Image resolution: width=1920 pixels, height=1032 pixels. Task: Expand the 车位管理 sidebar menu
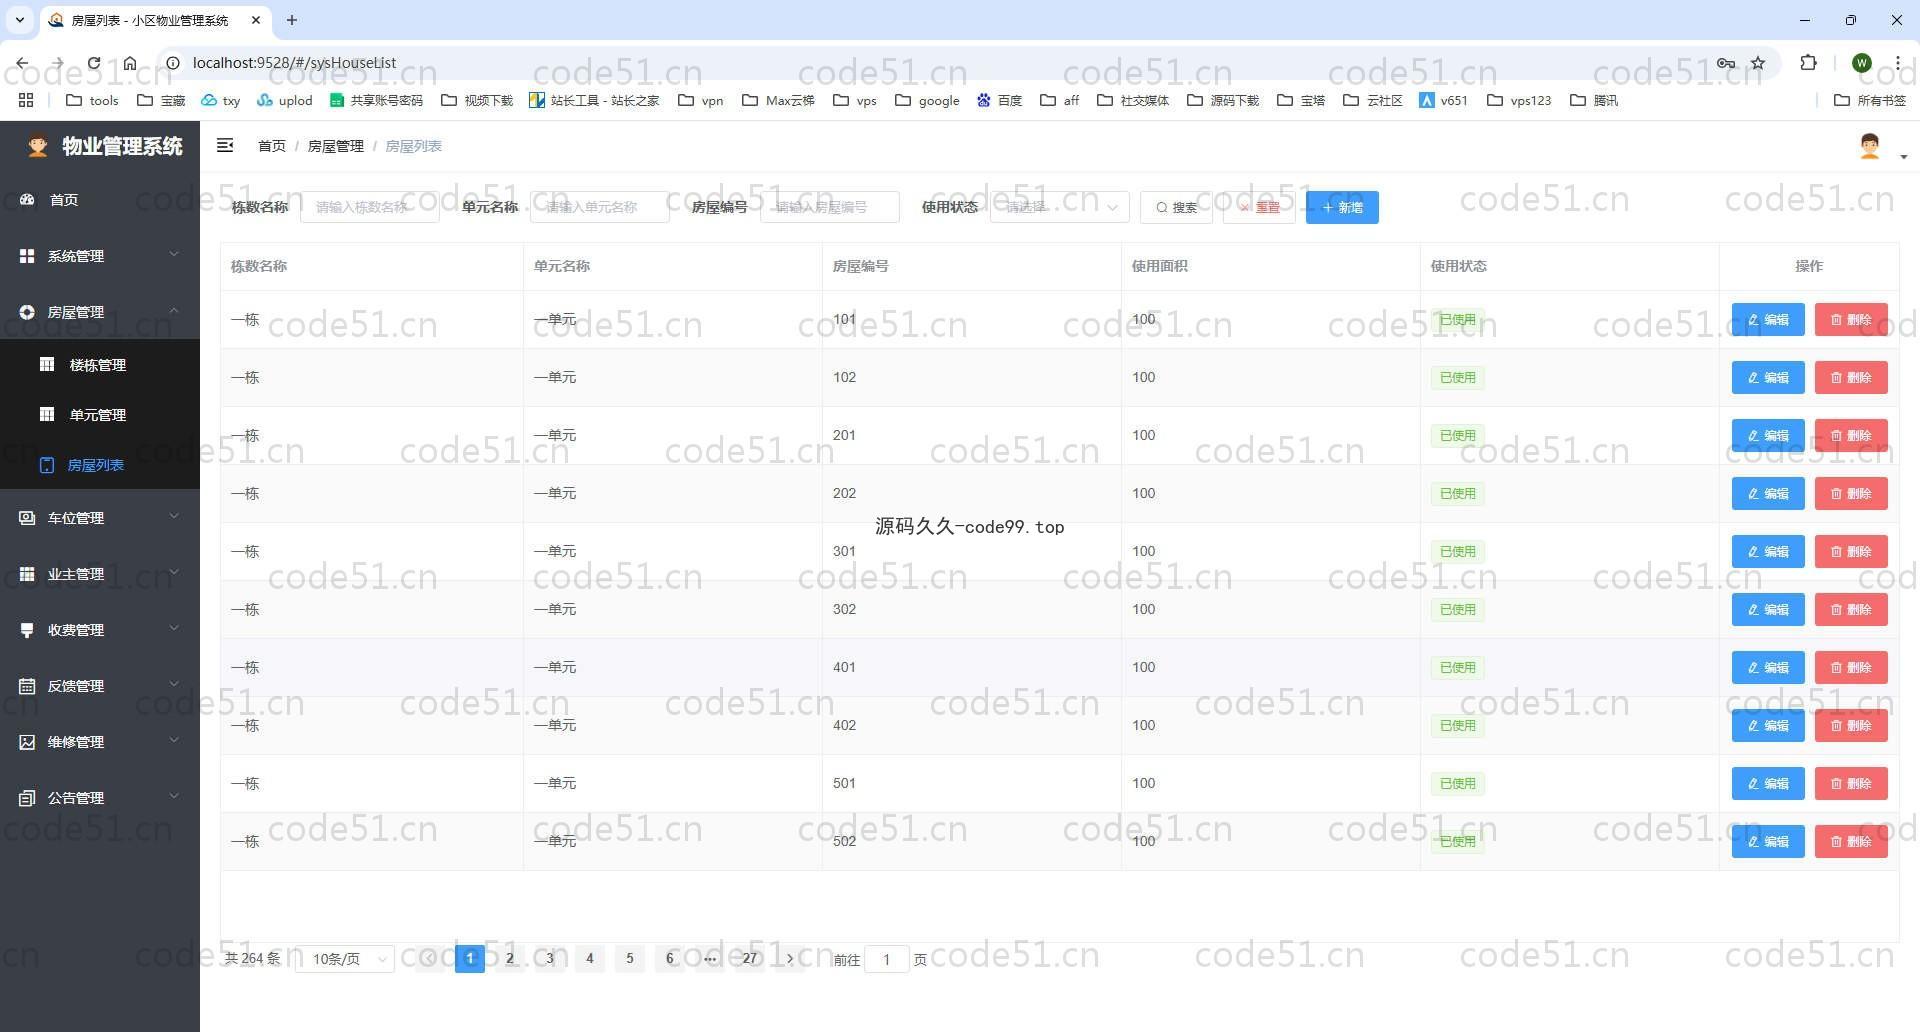point(98,518)
